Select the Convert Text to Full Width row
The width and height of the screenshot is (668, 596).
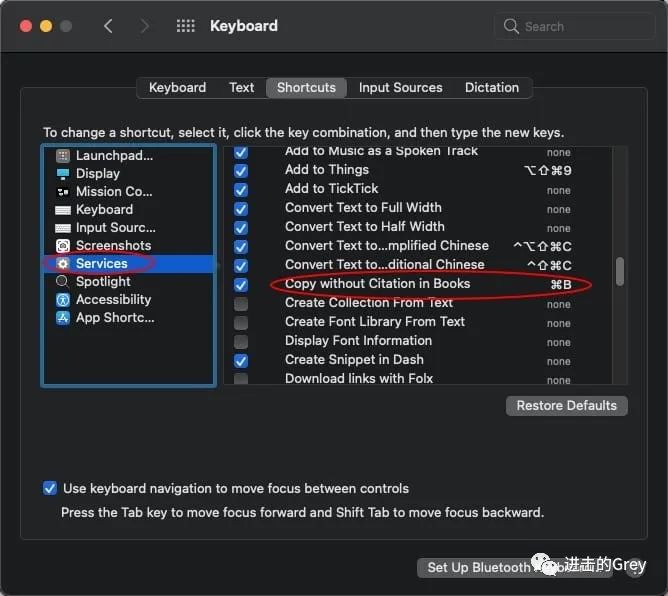tap(418, 208)
